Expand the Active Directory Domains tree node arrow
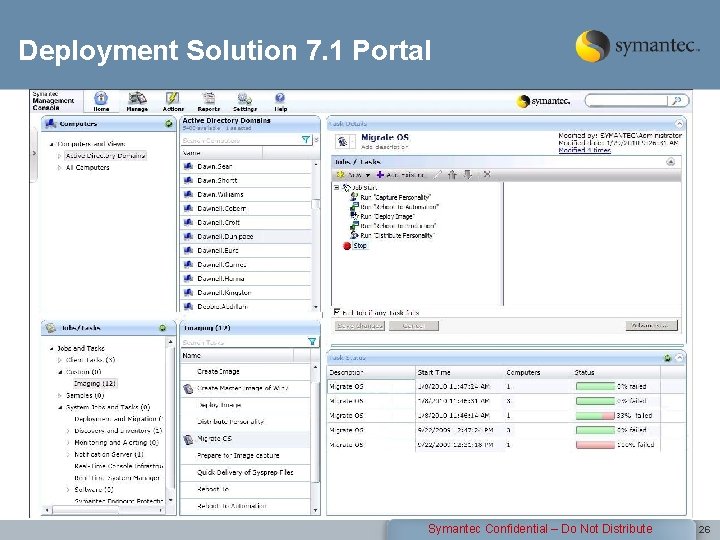Viewport: 720px width, 540px height. 59,156
